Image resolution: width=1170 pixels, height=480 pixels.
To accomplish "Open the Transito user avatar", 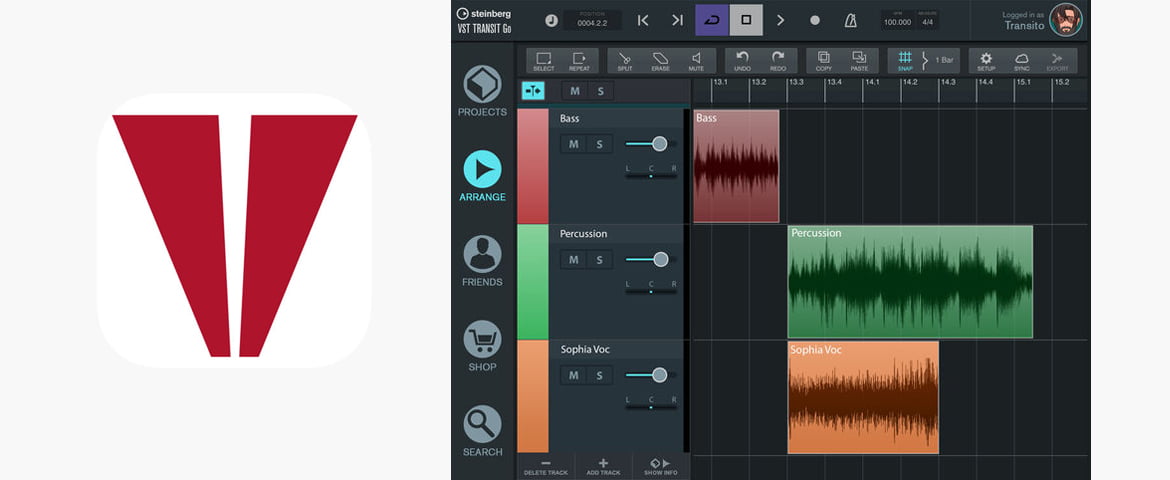I will click(x=1066, y=20).
